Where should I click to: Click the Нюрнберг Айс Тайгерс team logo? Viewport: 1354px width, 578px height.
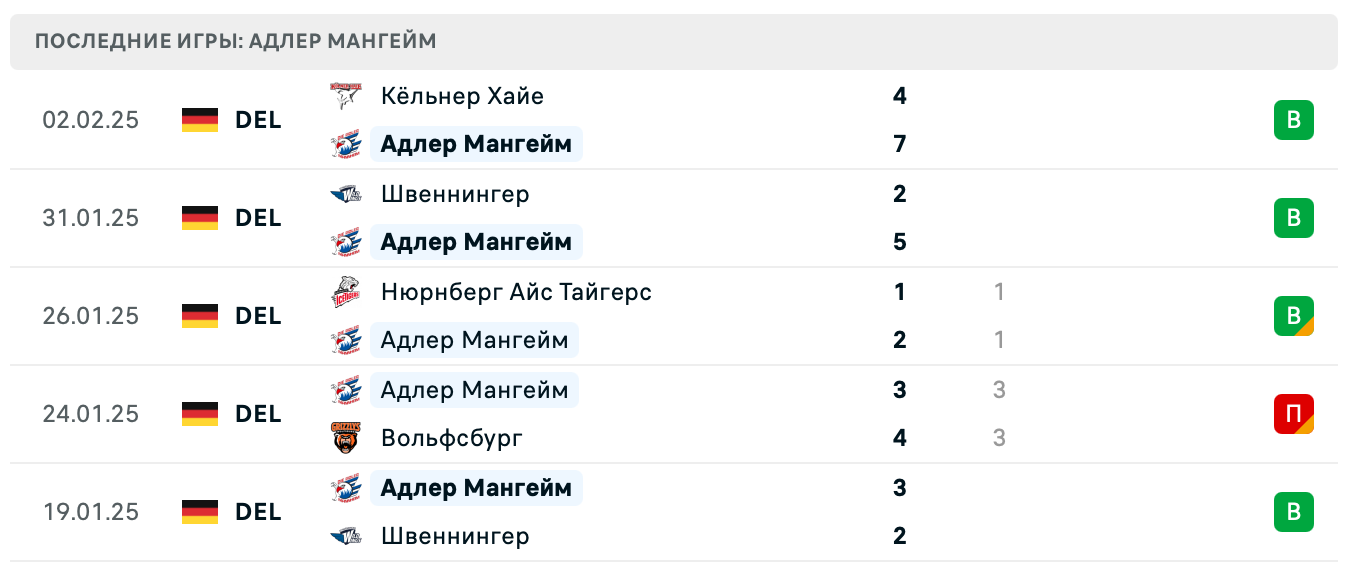pyautogui.click(x=345, y=292)
